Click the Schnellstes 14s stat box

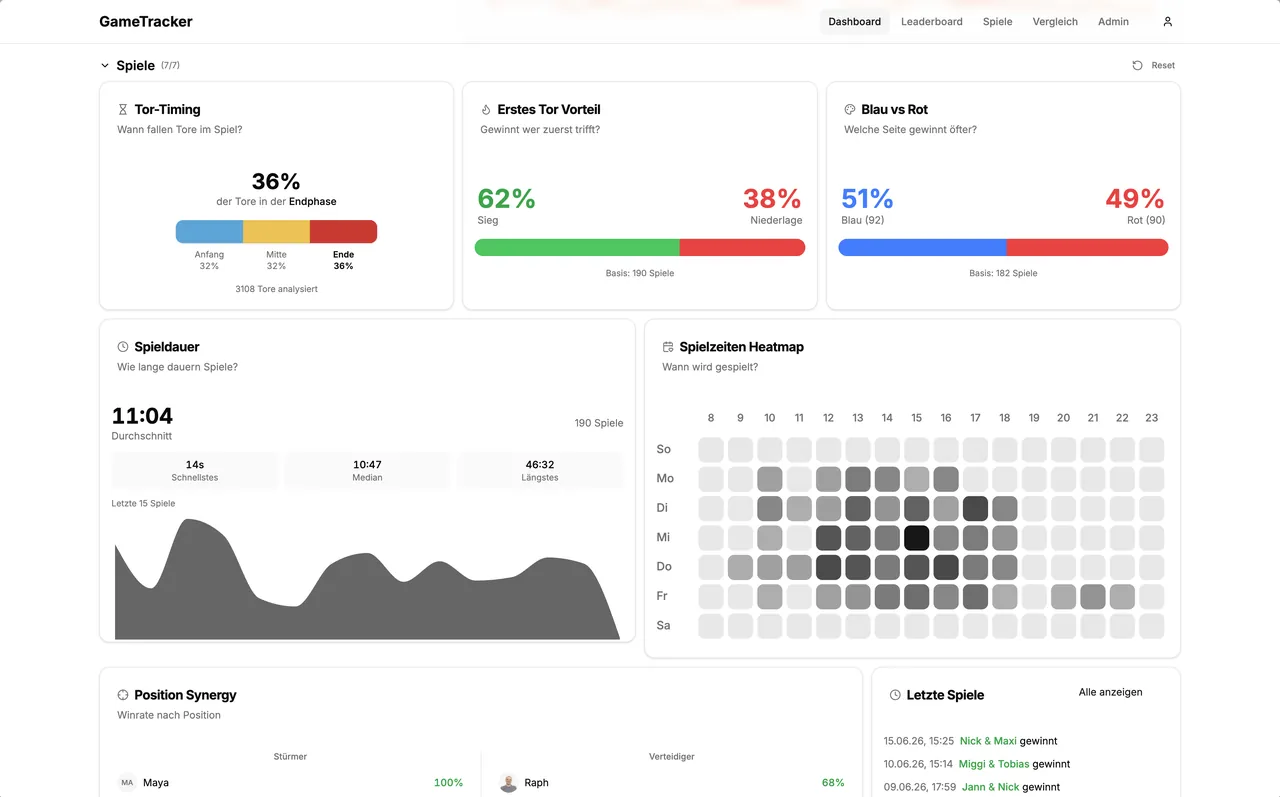(195, 470)
